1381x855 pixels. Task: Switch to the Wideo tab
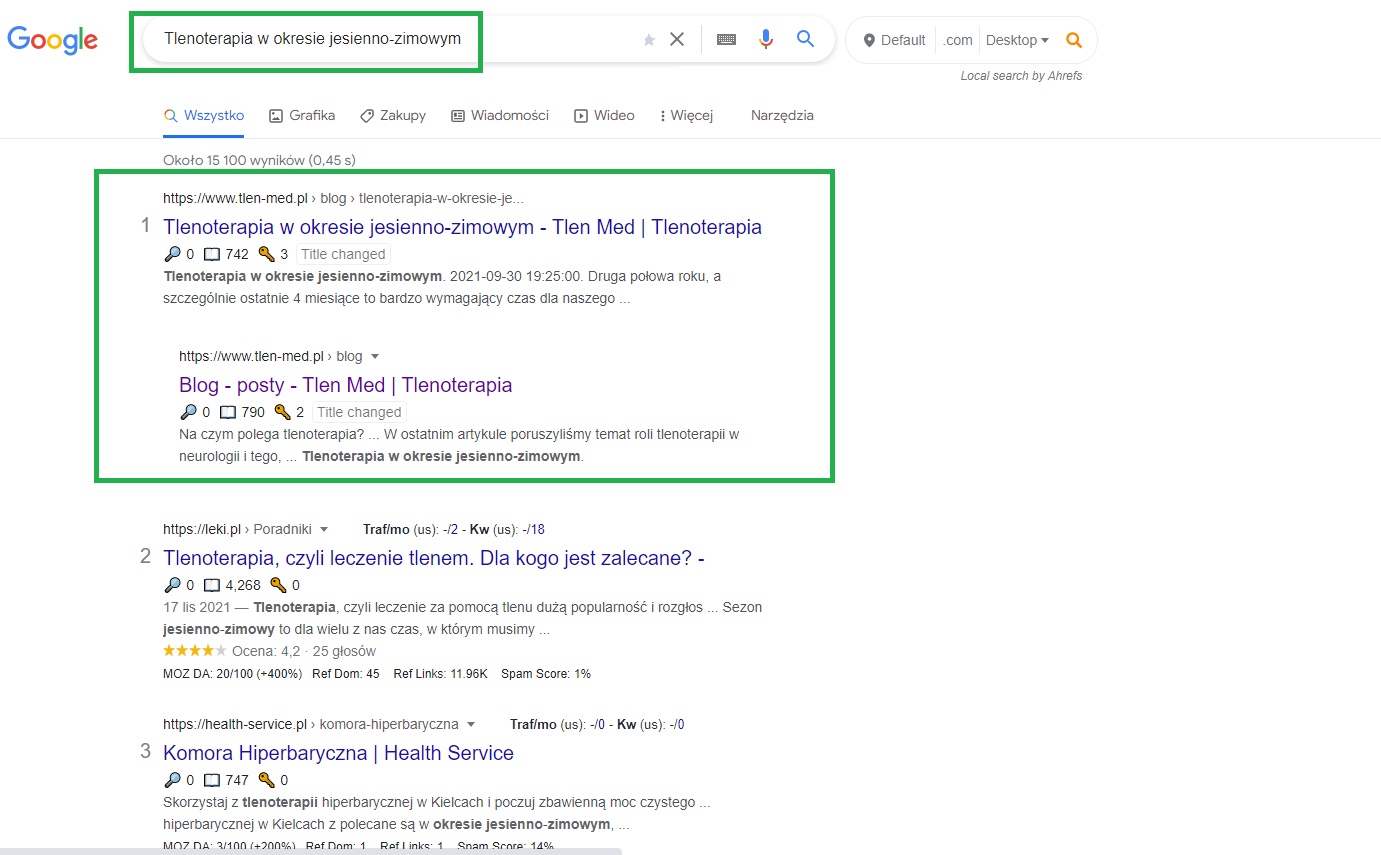[604, 116]
